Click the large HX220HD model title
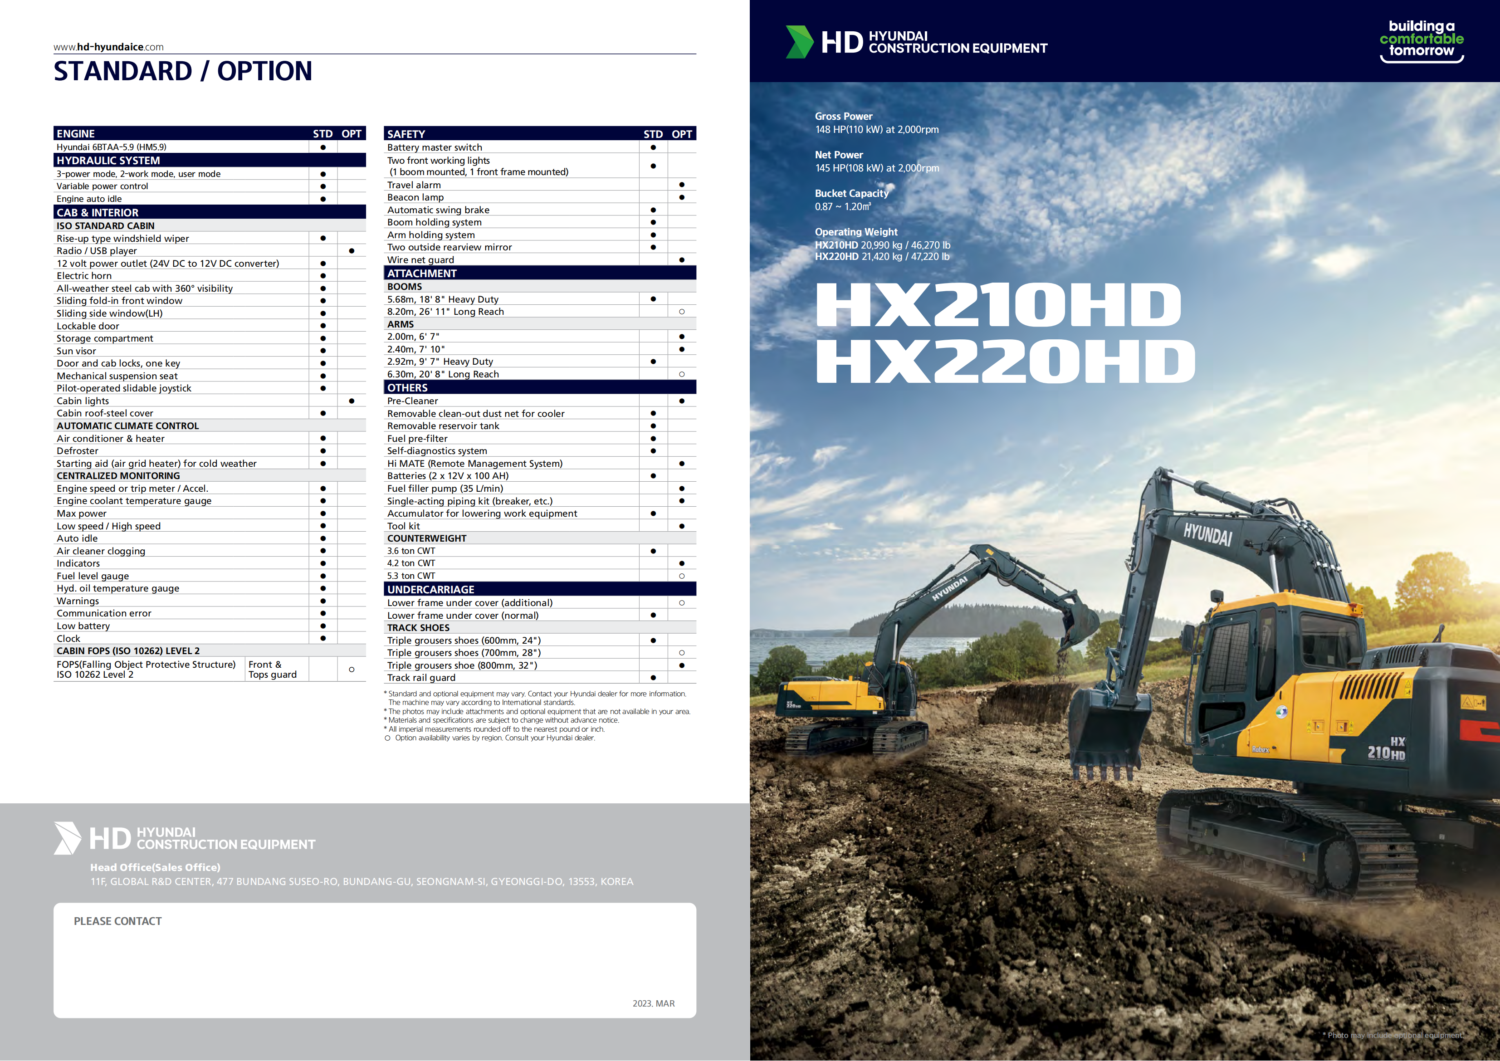 [1005, 362]
